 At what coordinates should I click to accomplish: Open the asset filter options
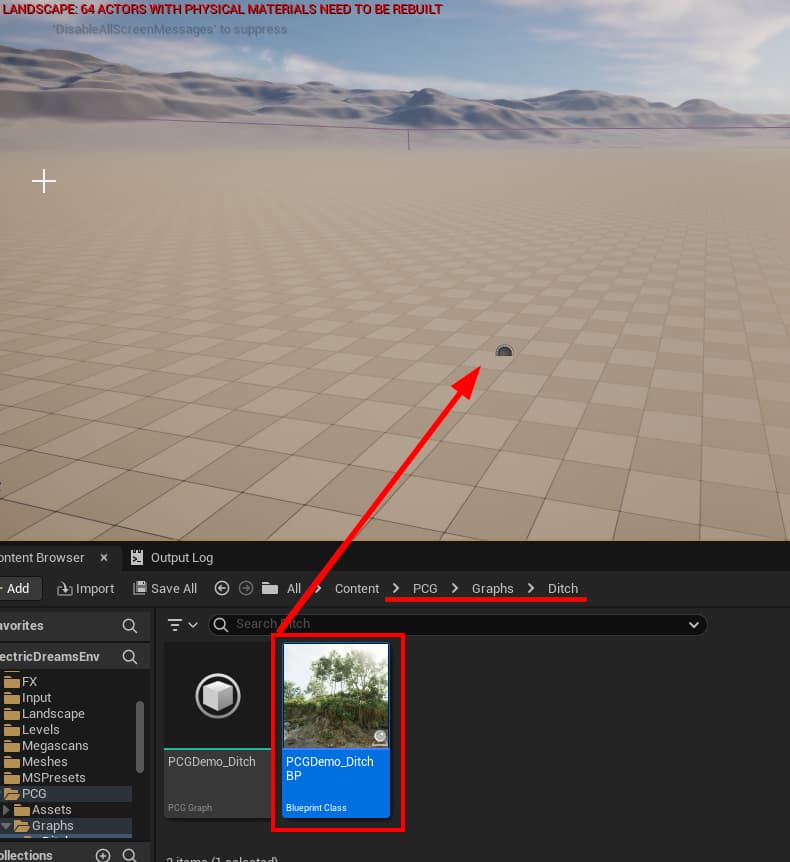coord(182,625)
